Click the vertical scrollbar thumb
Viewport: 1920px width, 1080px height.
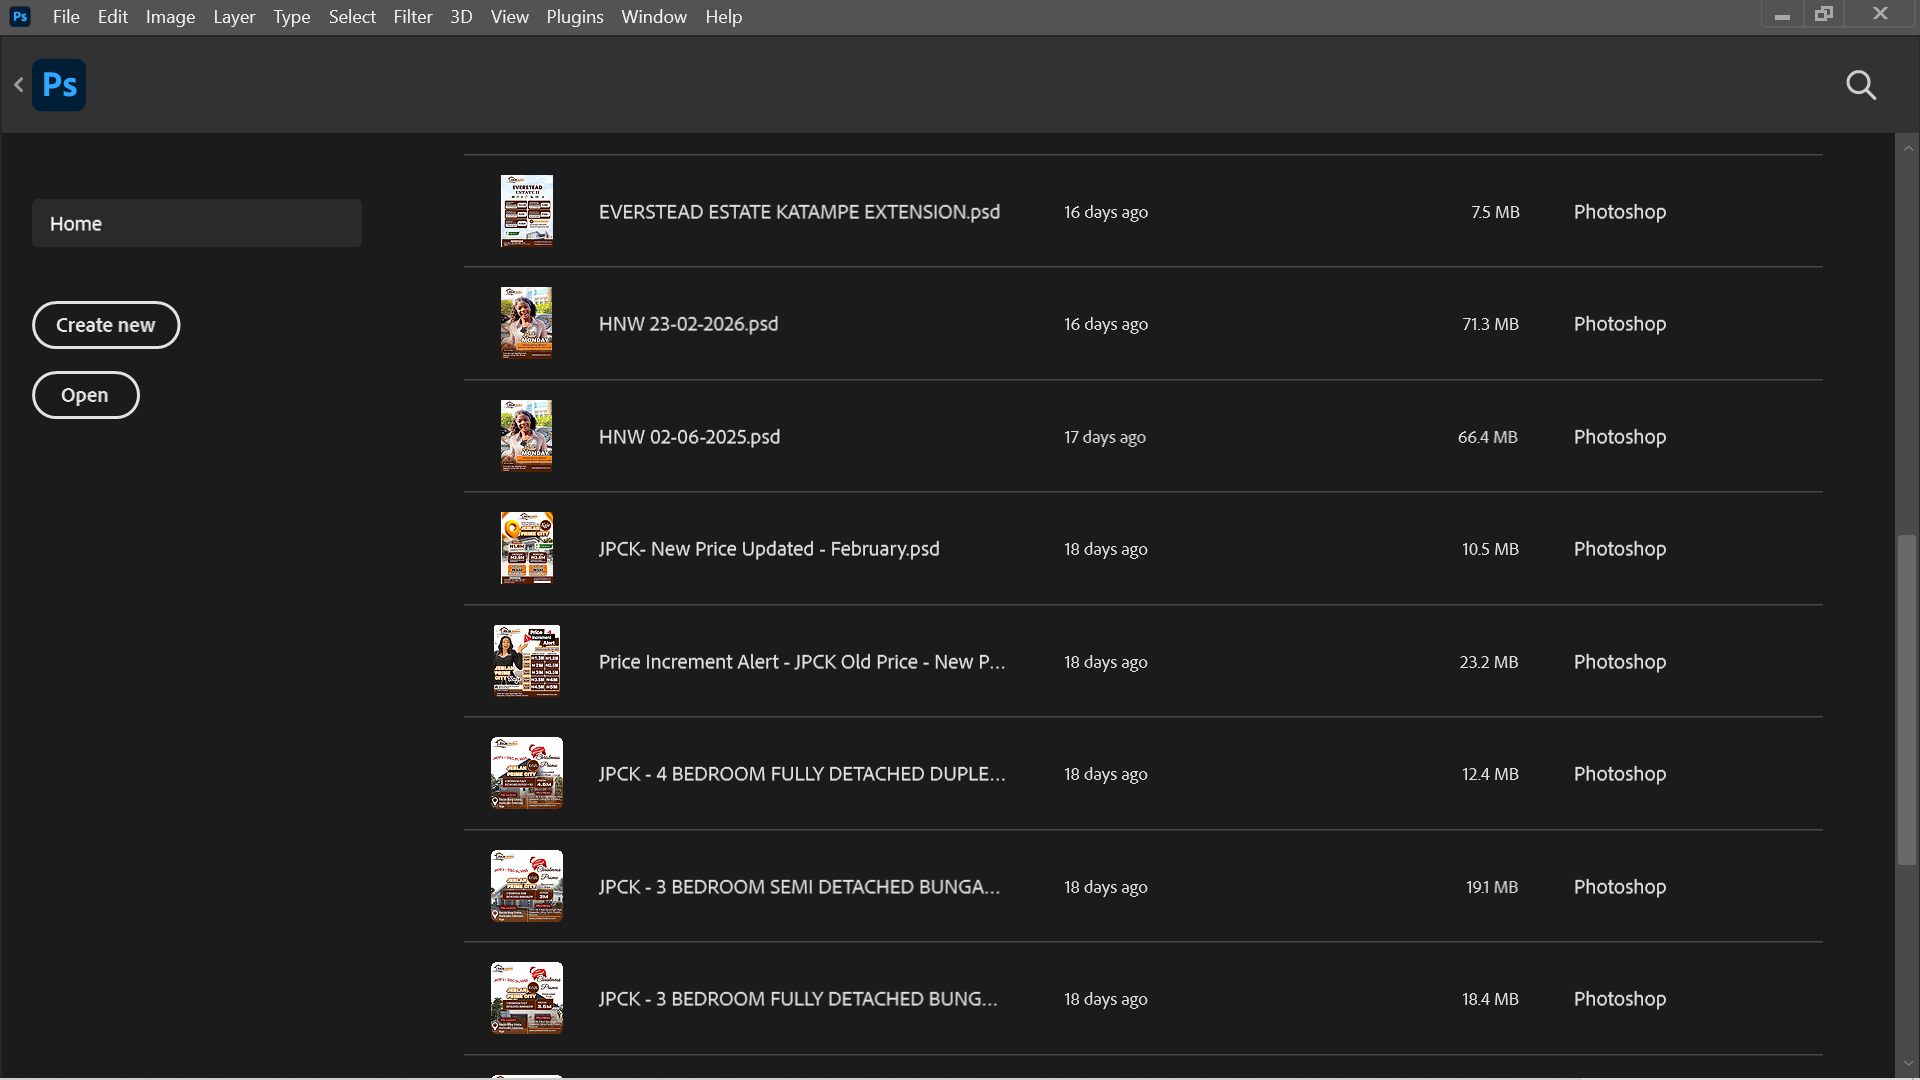(x=1908, y=700)
